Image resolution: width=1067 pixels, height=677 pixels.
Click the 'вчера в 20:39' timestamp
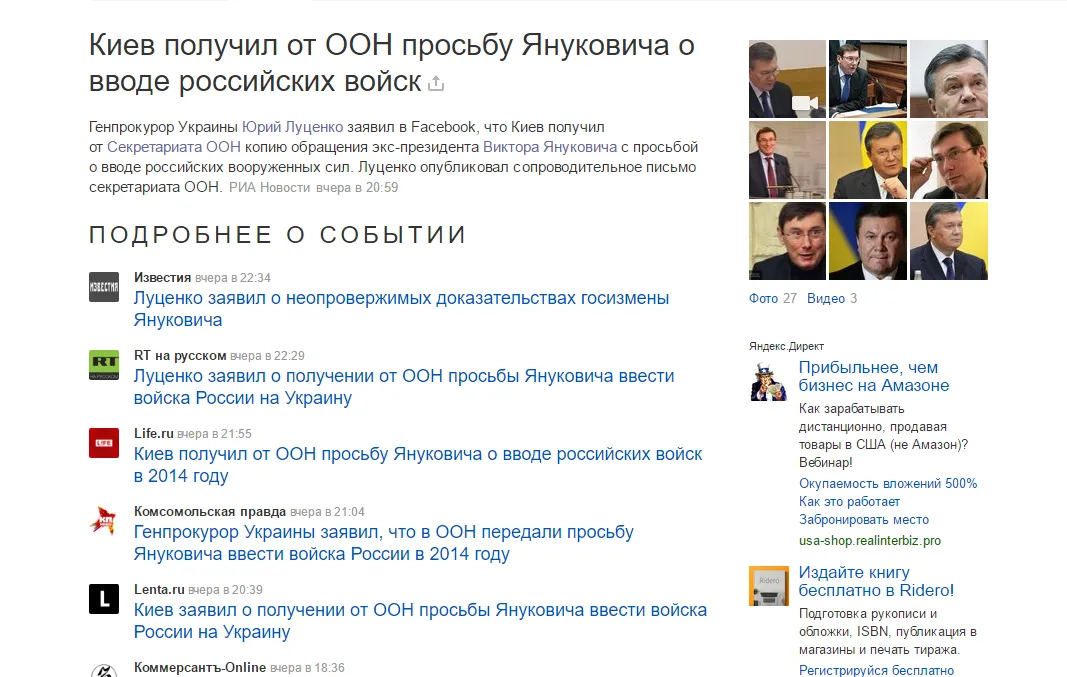pos(225,590)
